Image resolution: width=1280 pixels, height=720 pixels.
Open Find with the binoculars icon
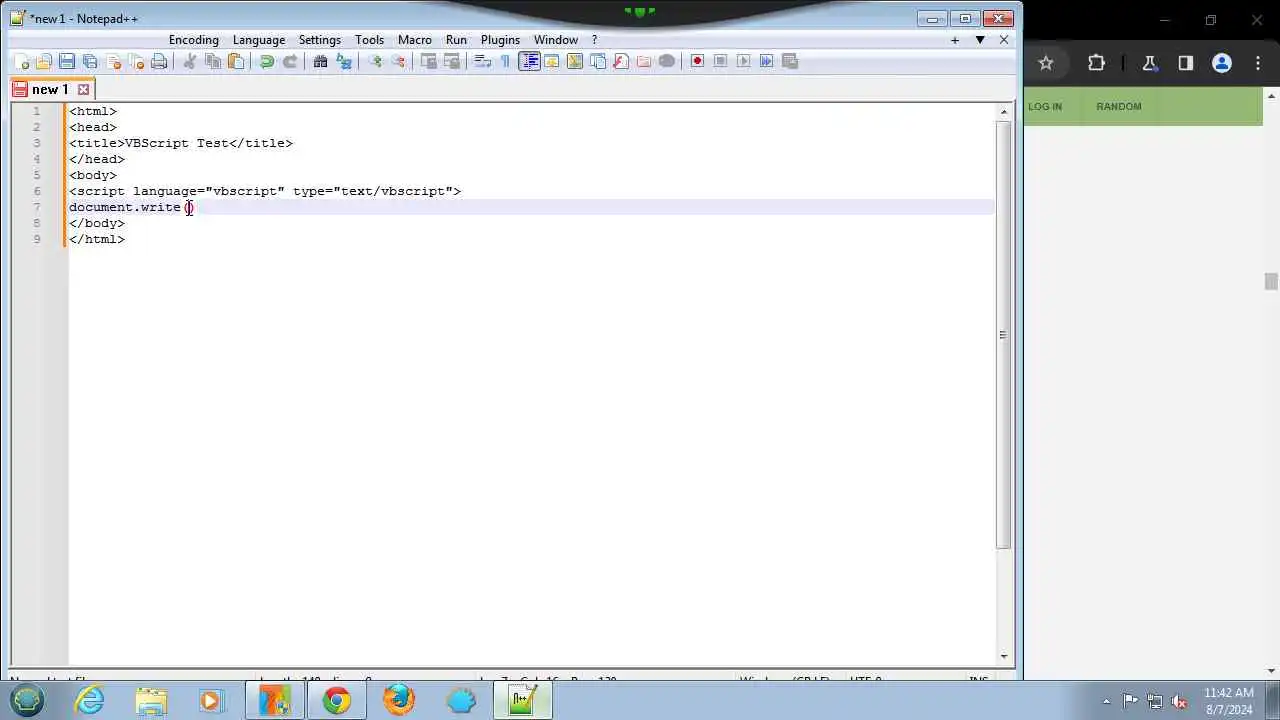320,61
